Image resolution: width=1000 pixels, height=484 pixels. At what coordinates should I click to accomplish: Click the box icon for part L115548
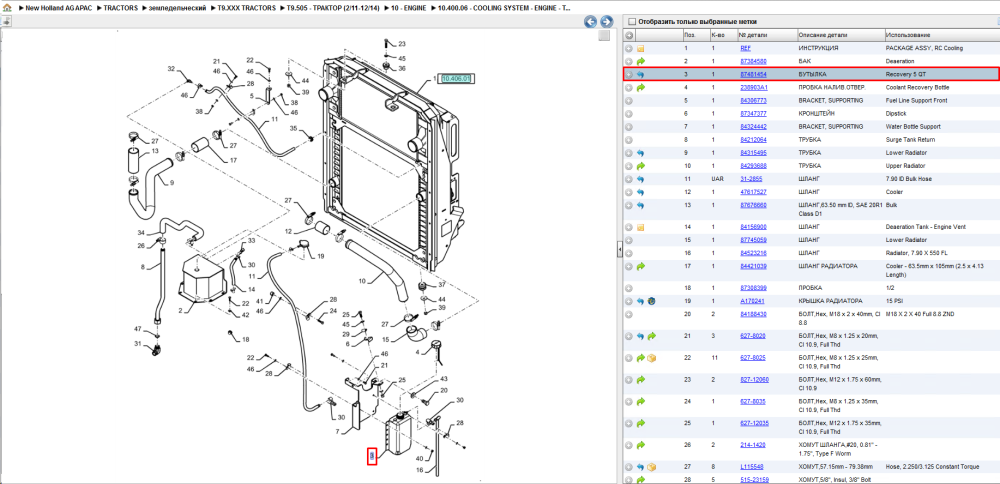point(652,467)
